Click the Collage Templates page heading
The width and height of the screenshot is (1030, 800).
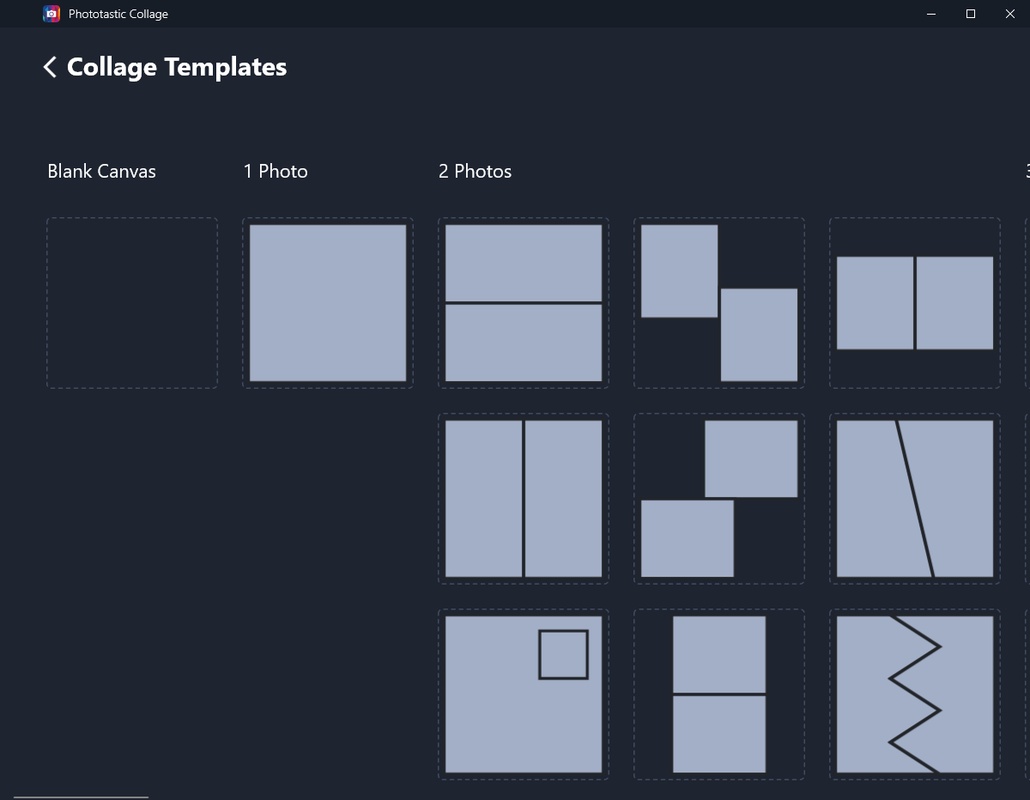(x=177, y=67)
